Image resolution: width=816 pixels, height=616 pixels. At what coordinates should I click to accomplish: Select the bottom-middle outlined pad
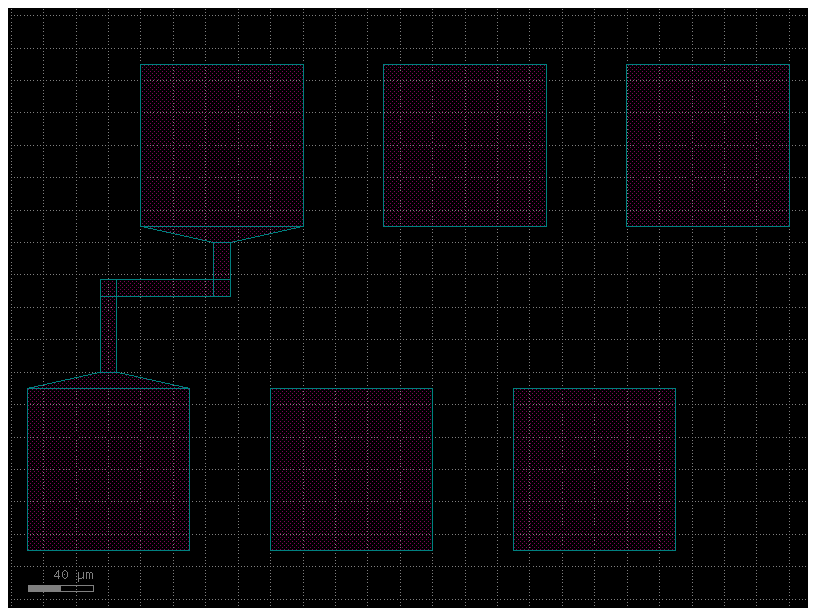tap(351, 468)
